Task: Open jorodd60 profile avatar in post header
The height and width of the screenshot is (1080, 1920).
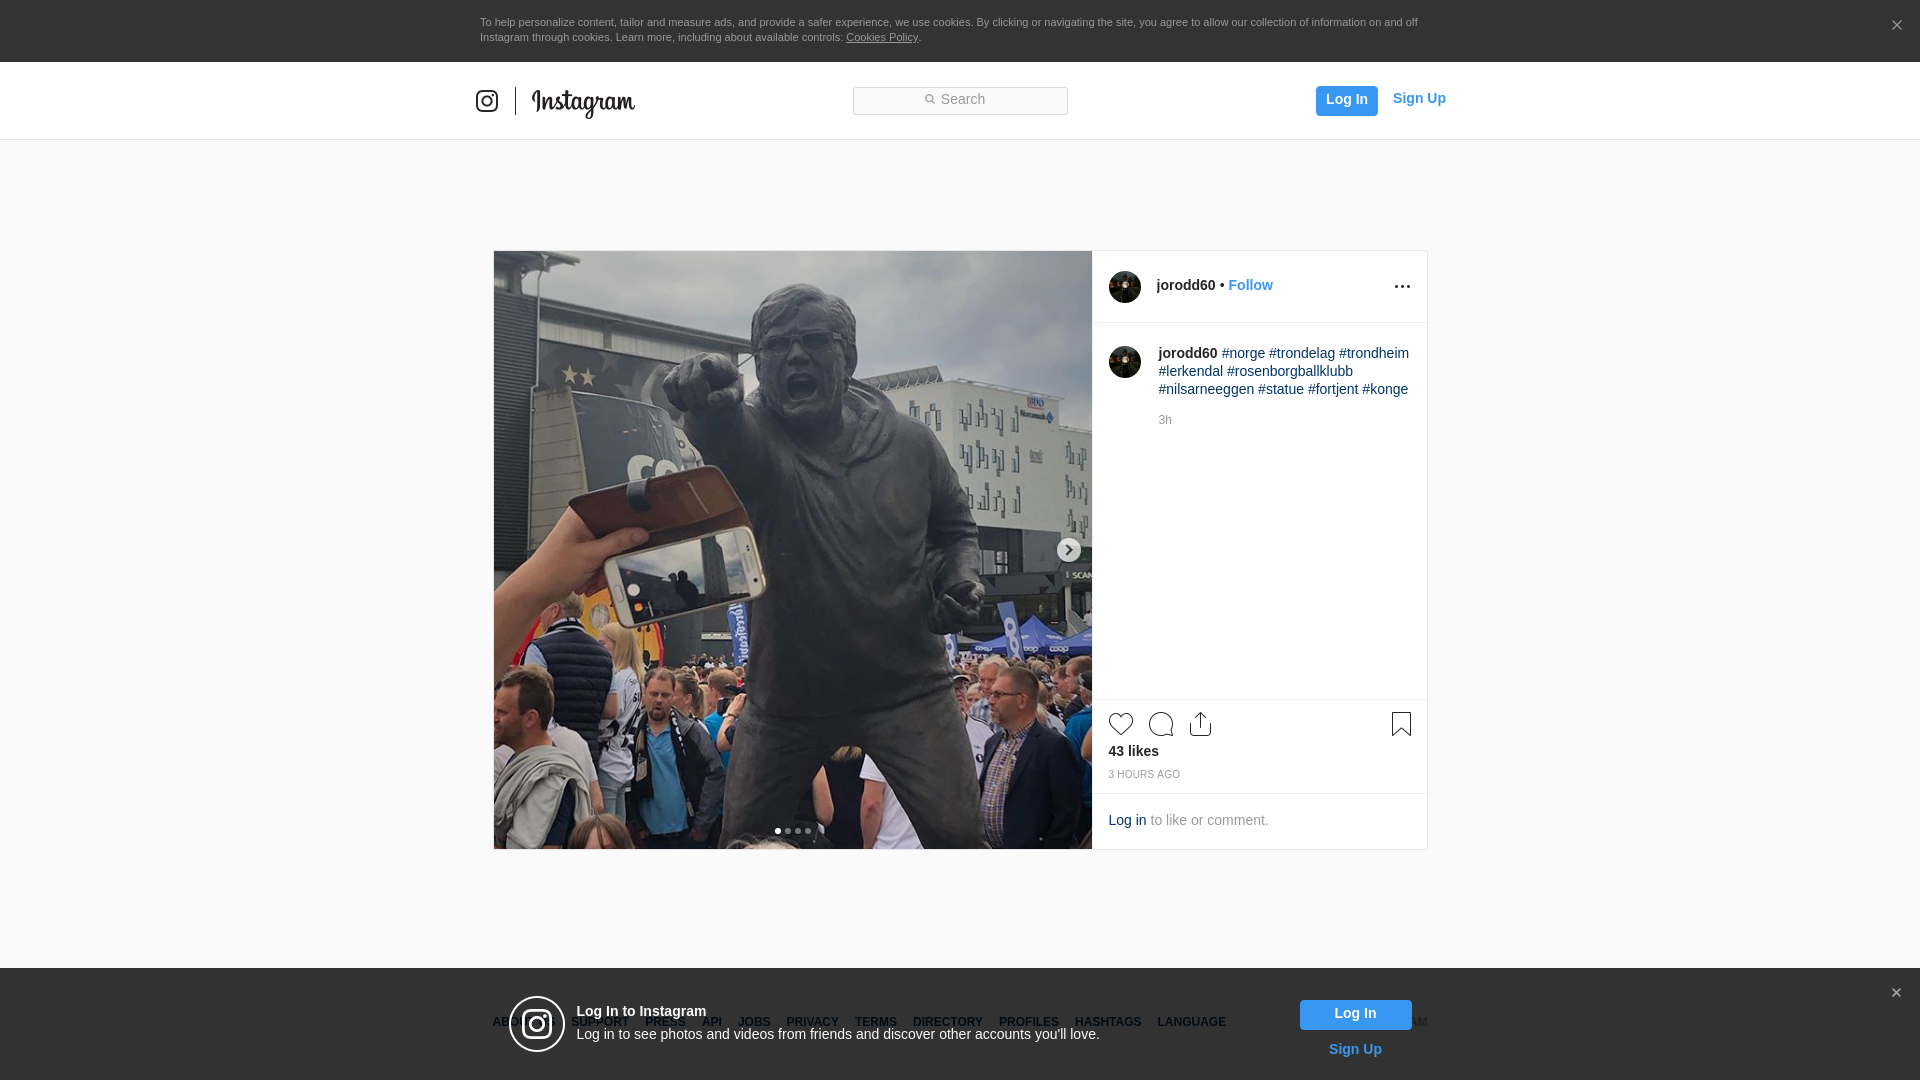Action: tap(1125, 287)
